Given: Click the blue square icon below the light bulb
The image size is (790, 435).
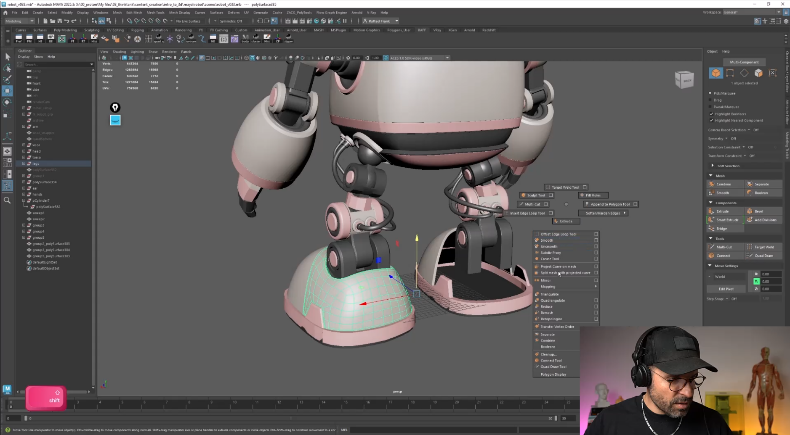Looking at the screenshot, I should 115,120.
